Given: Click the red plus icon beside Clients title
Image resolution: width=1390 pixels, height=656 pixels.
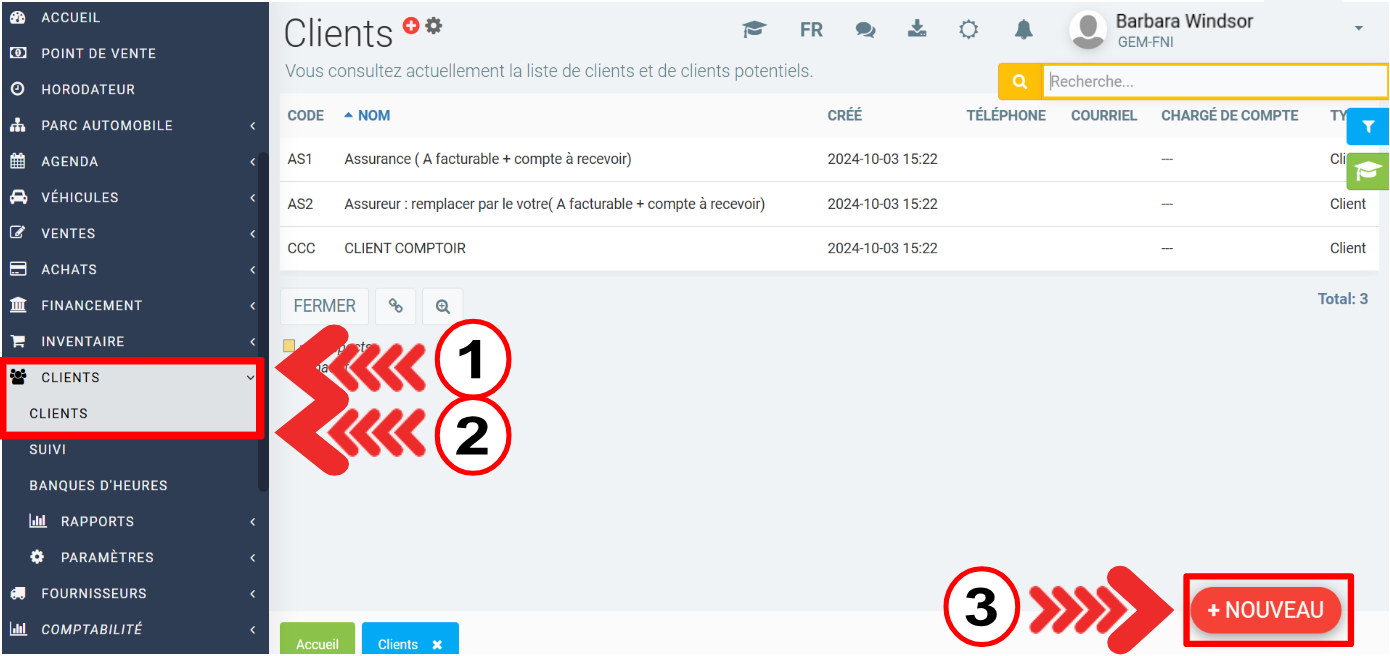Looking at the screenshot, I should pyautogui.click(x=411, y=26).
